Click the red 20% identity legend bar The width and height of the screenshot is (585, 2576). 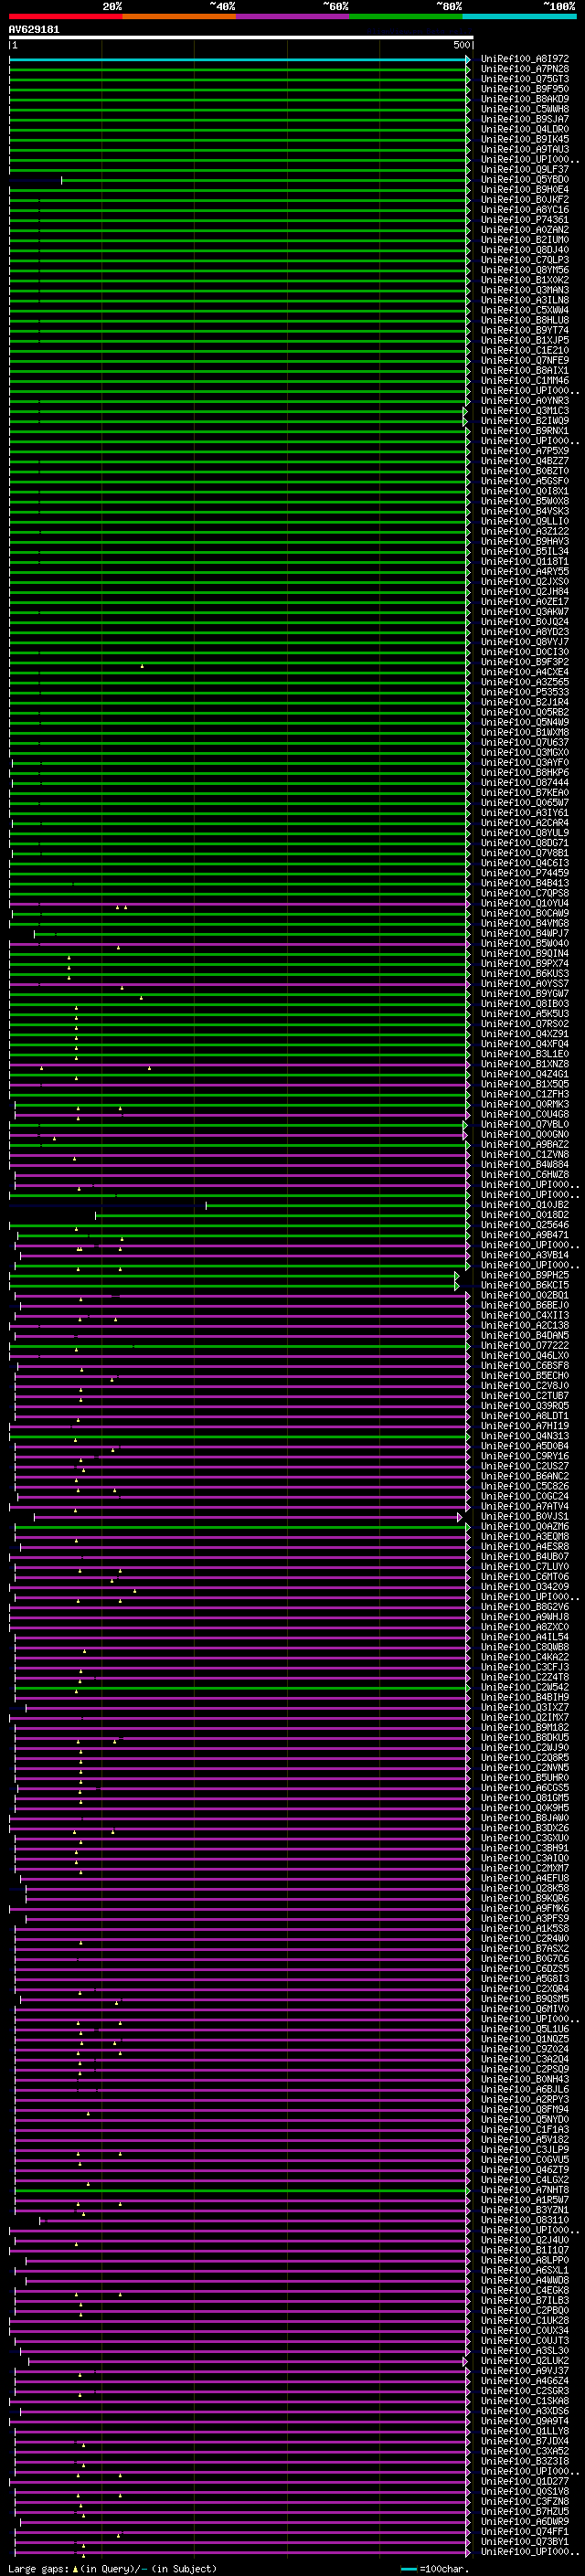tap(66, 16)
